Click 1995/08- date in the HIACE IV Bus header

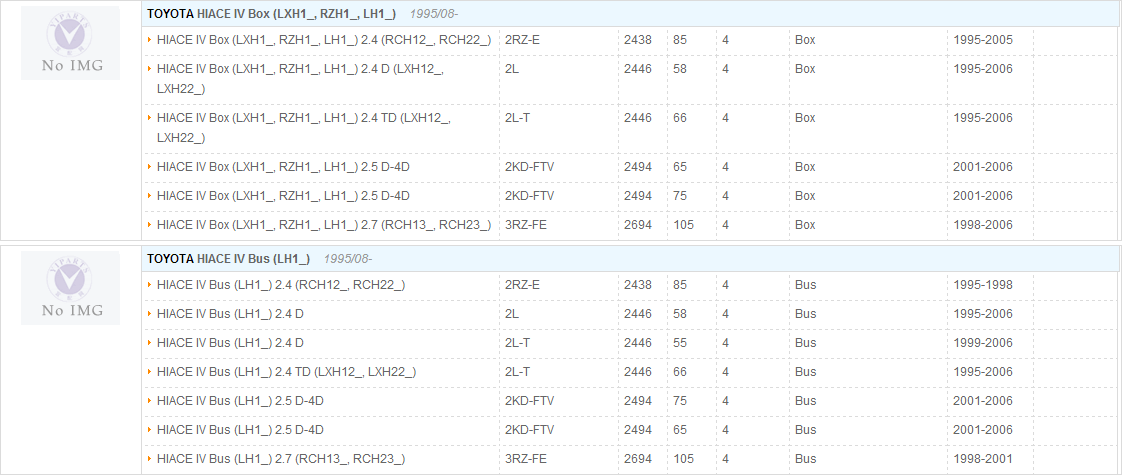[348, 258]
